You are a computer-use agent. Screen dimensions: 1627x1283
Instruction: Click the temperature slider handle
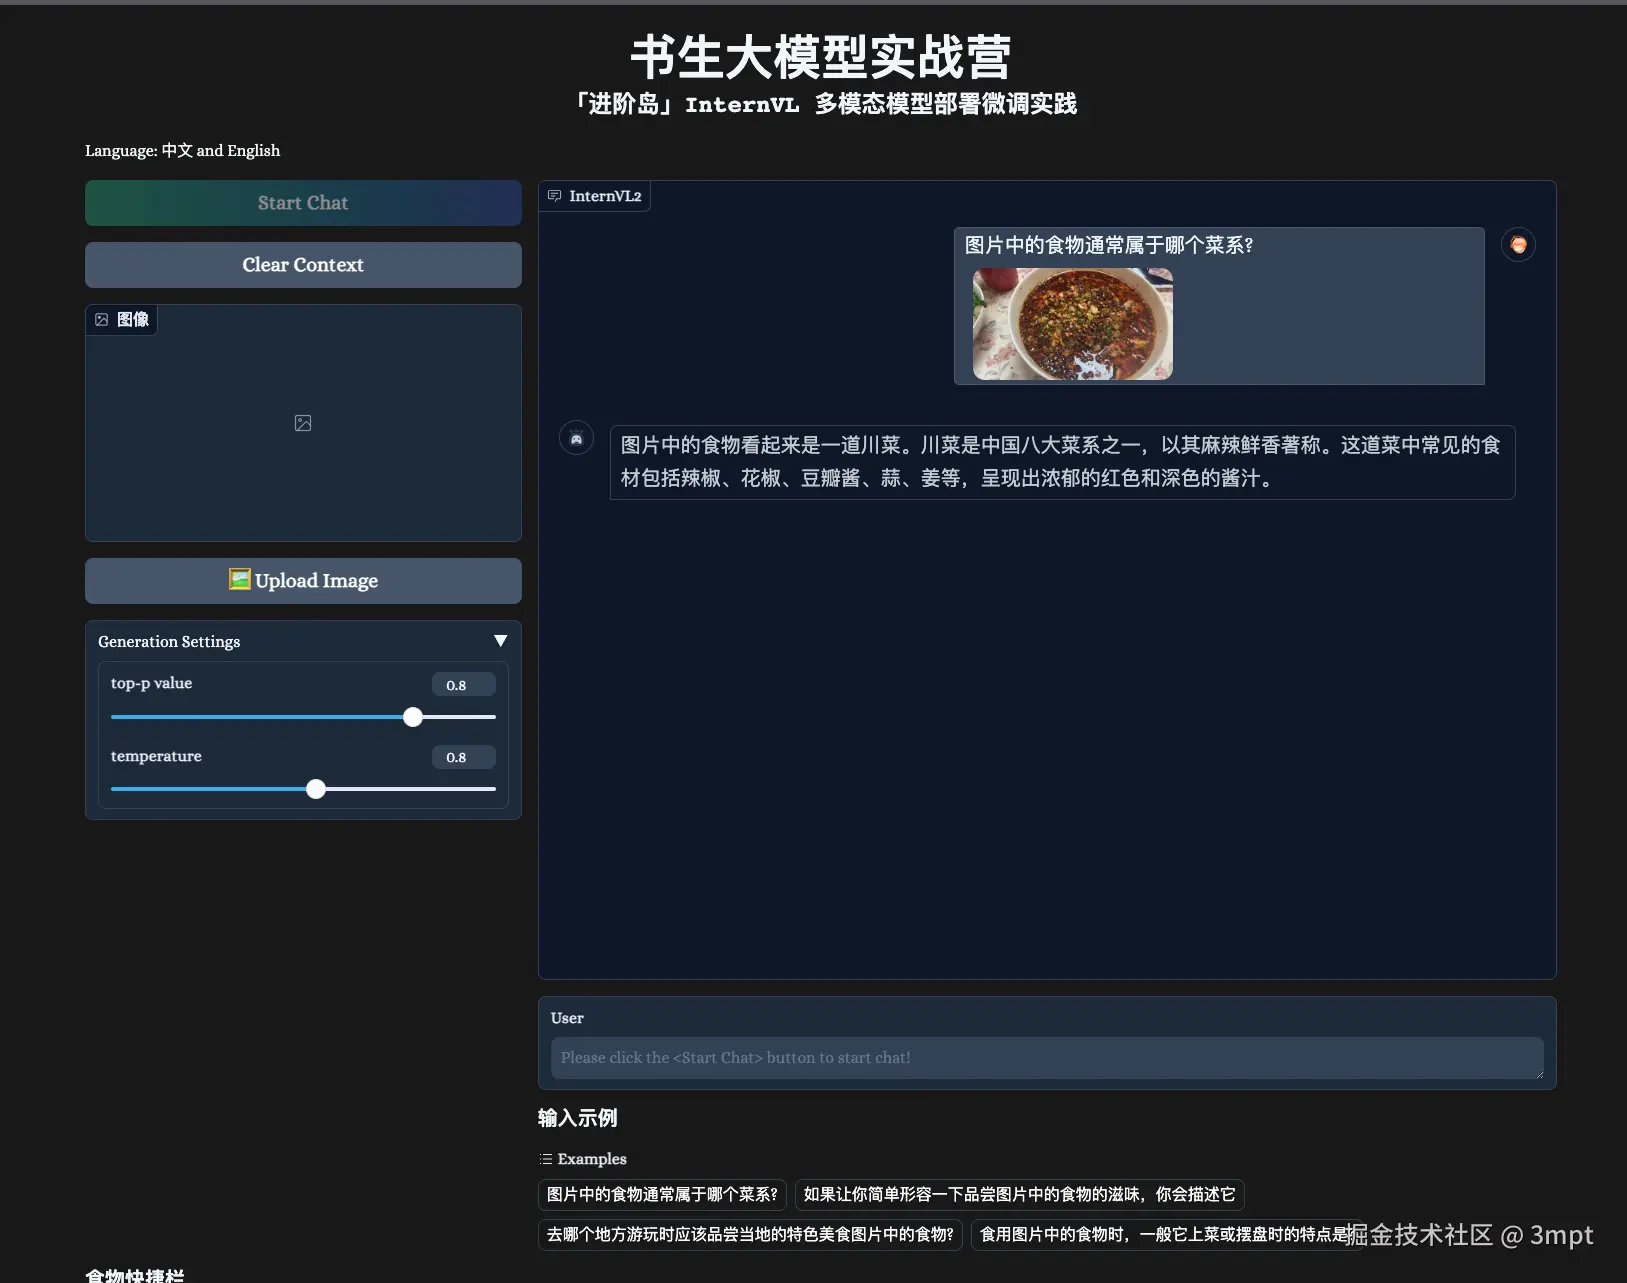pos(316,789)
